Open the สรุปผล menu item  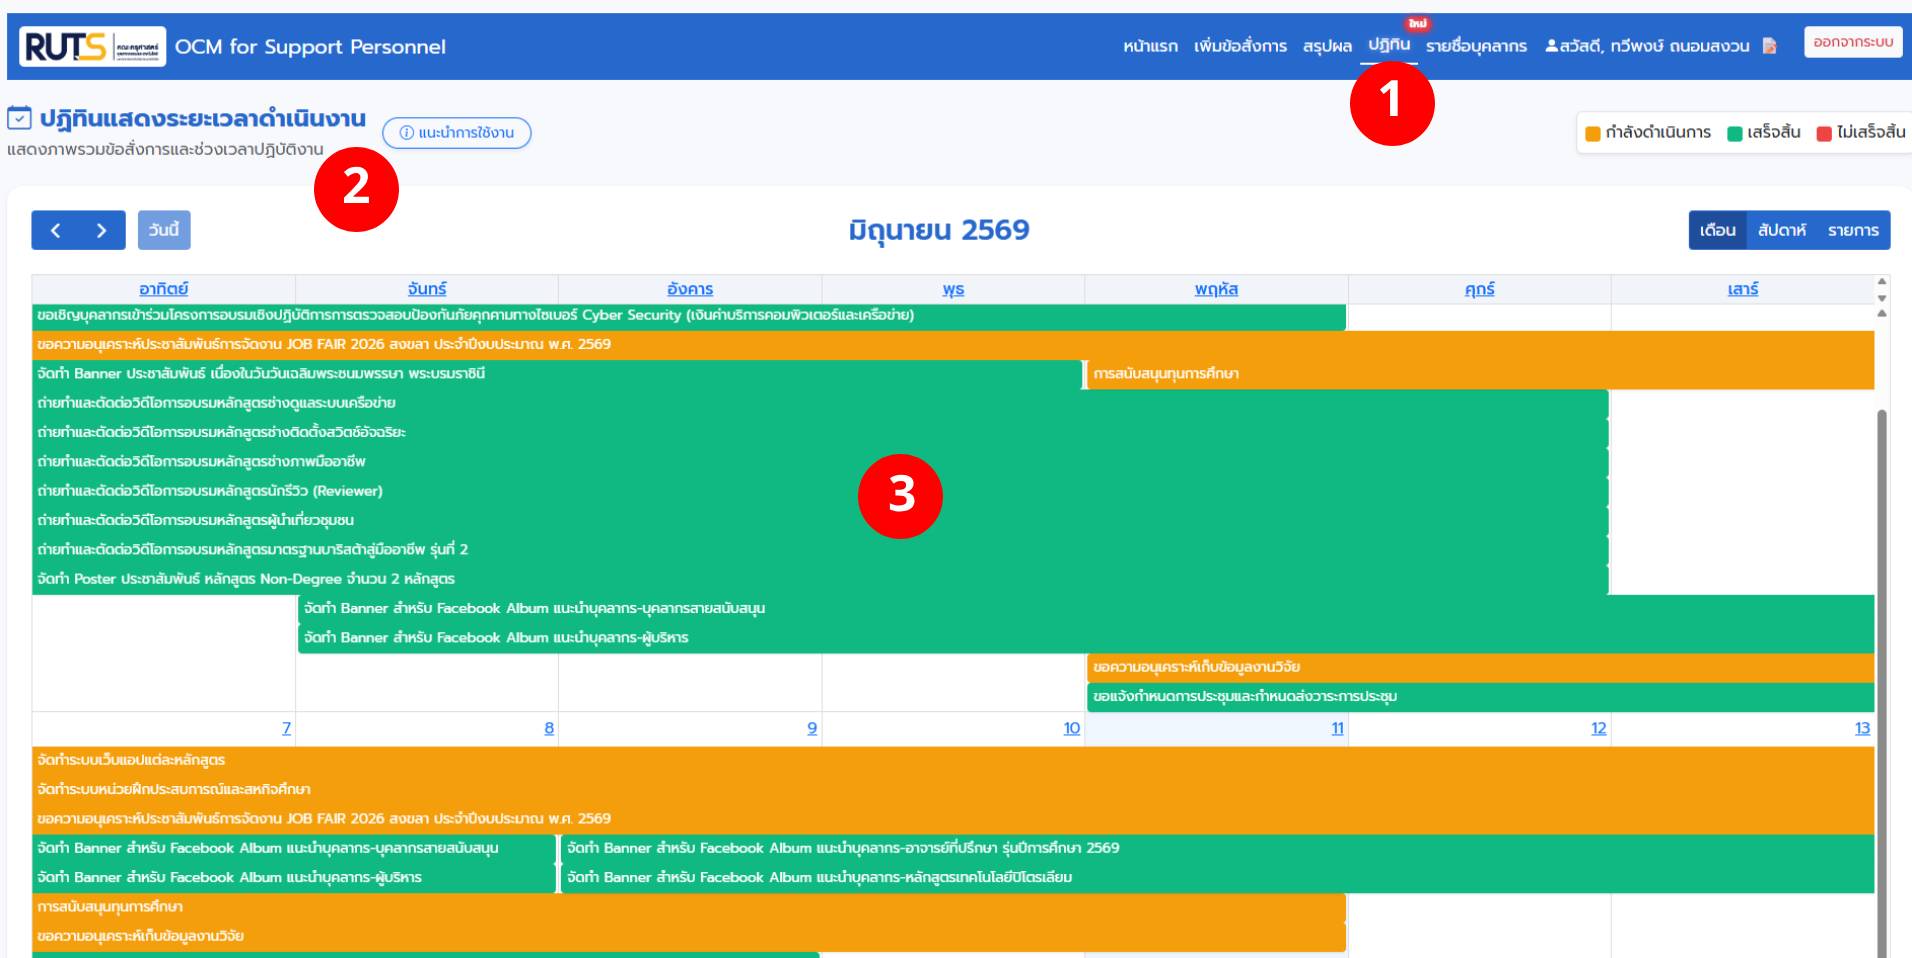point(1327,46)
